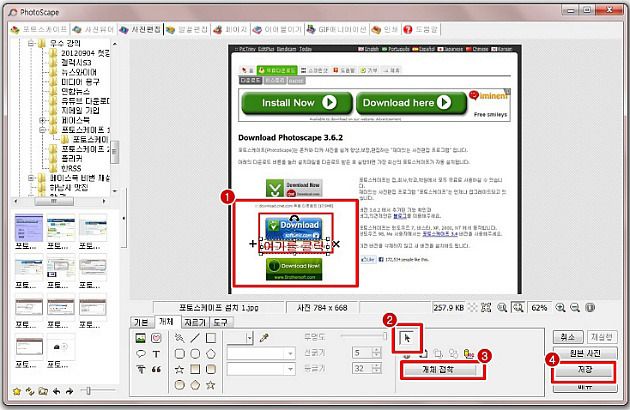Go forward with the right arrow icon
630x410 pixels.
coord(69,391)
